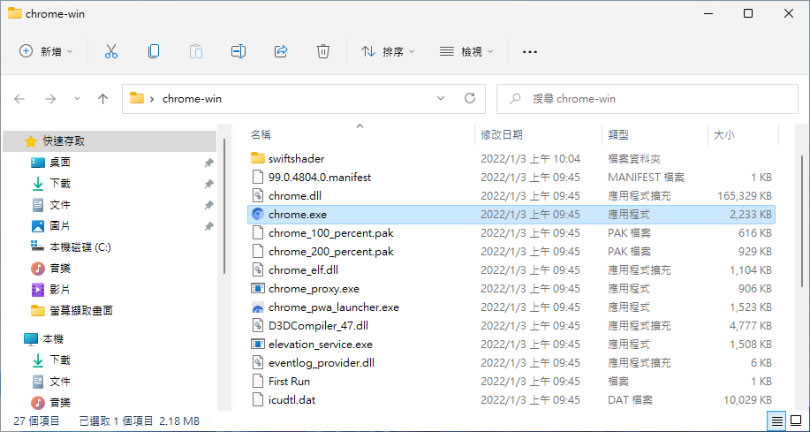Select chrome.exe Chromium icon

click(257, 214)
